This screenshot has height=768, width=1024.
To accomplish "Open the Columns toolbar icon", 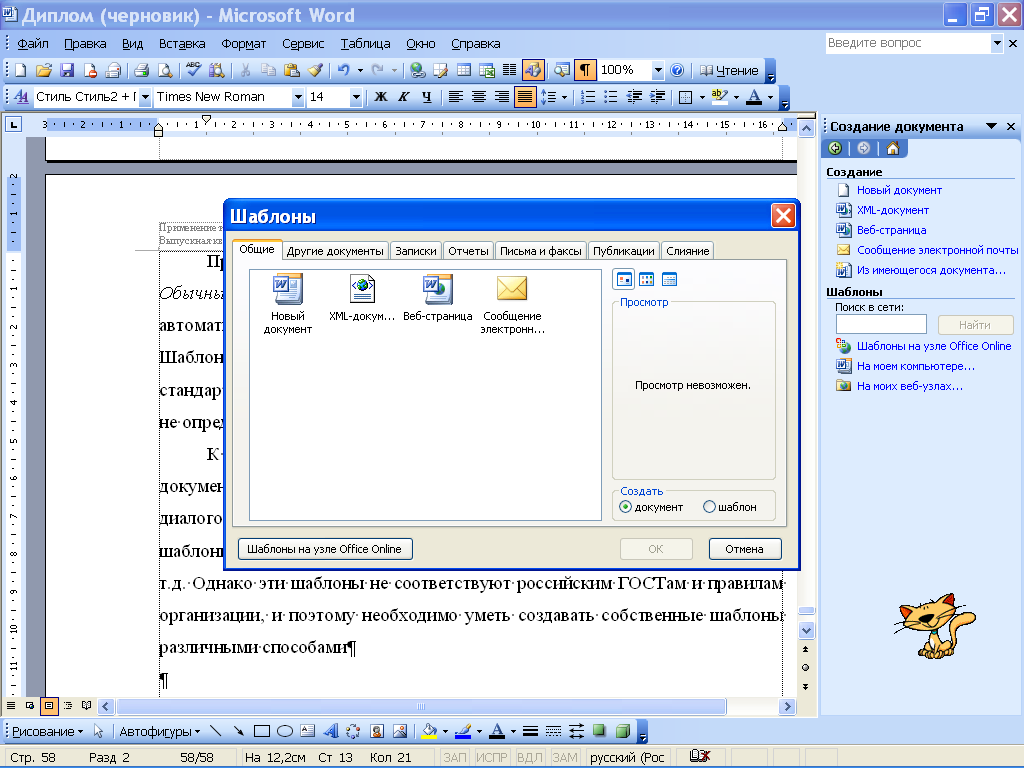I will point(509,70).
